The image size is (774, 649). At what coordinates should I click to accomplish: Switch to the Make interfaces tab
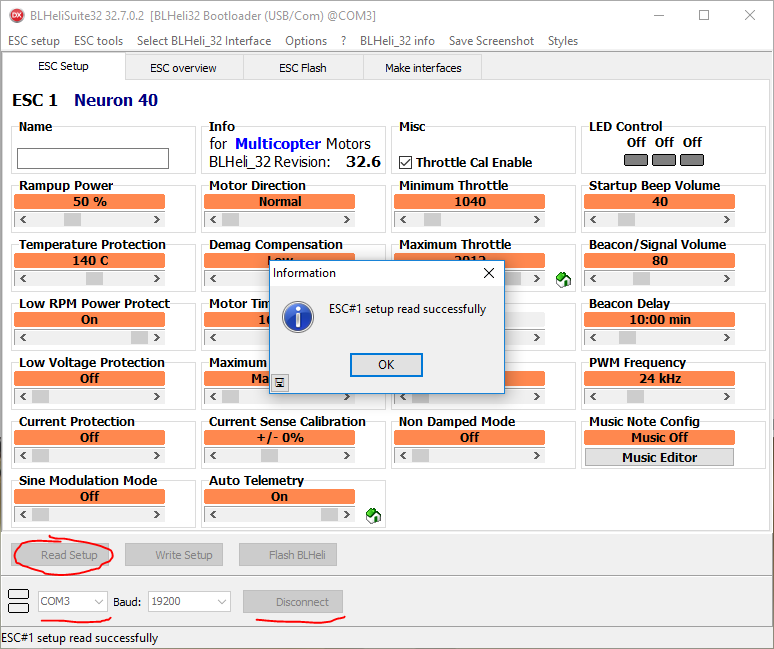click(x=423, y=68)
